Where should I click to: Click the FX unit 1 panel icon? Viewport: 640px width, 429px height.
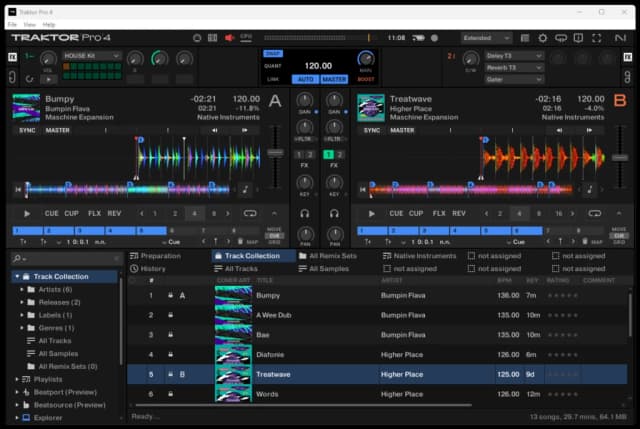13,57
